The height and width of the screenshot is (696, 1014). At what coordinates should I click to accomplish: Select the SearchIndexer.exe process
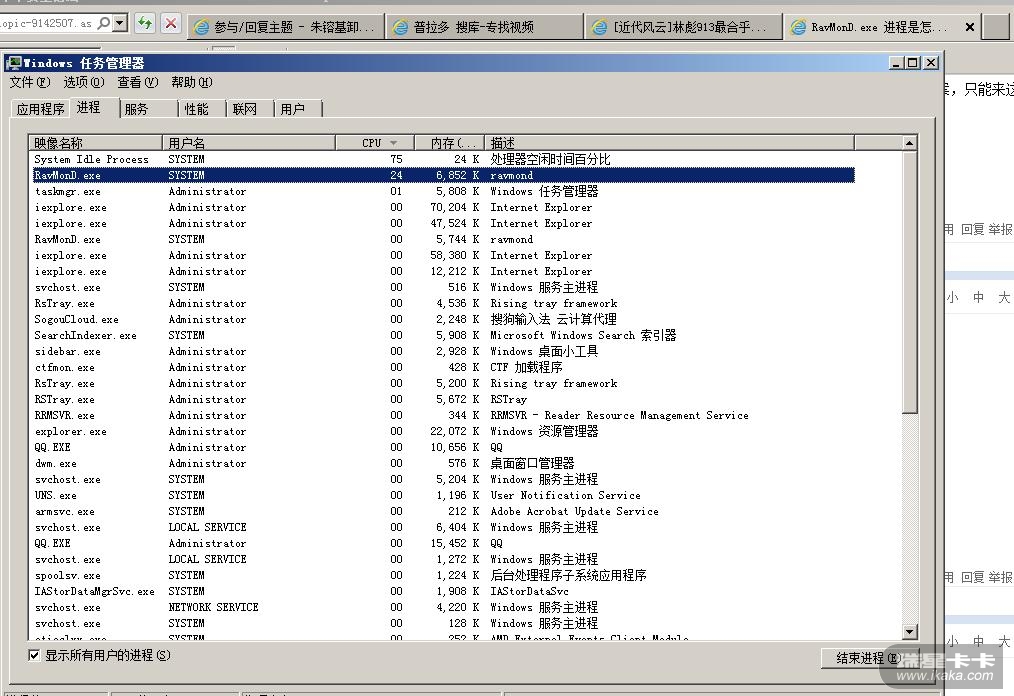point(444,335)
